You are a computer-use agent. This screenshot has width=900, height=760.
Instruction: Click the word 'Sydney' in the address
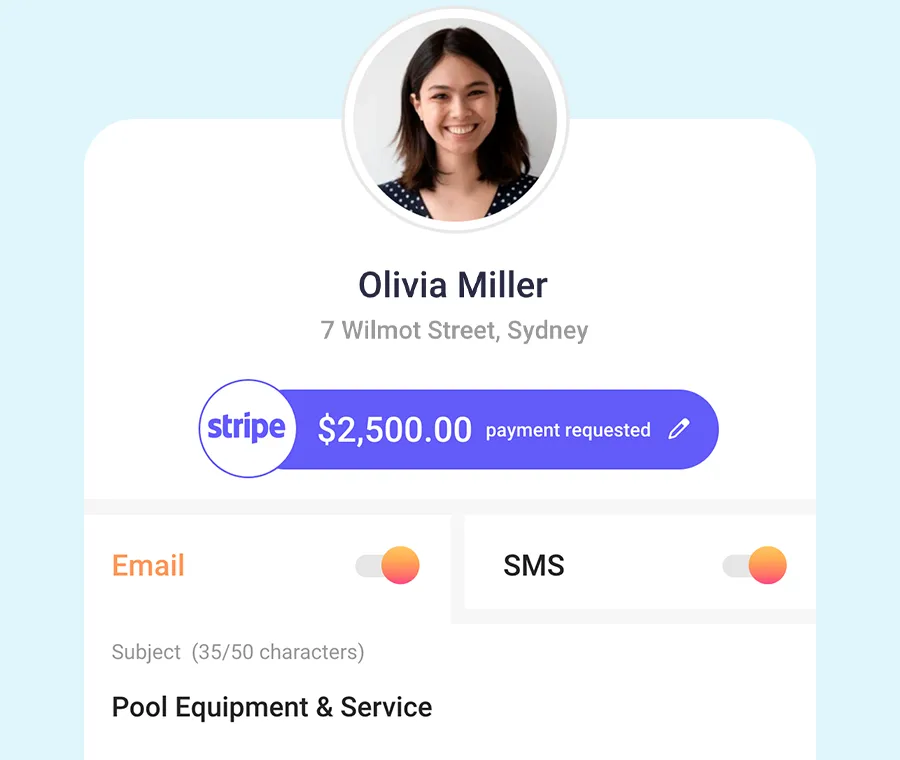point(548,331)
